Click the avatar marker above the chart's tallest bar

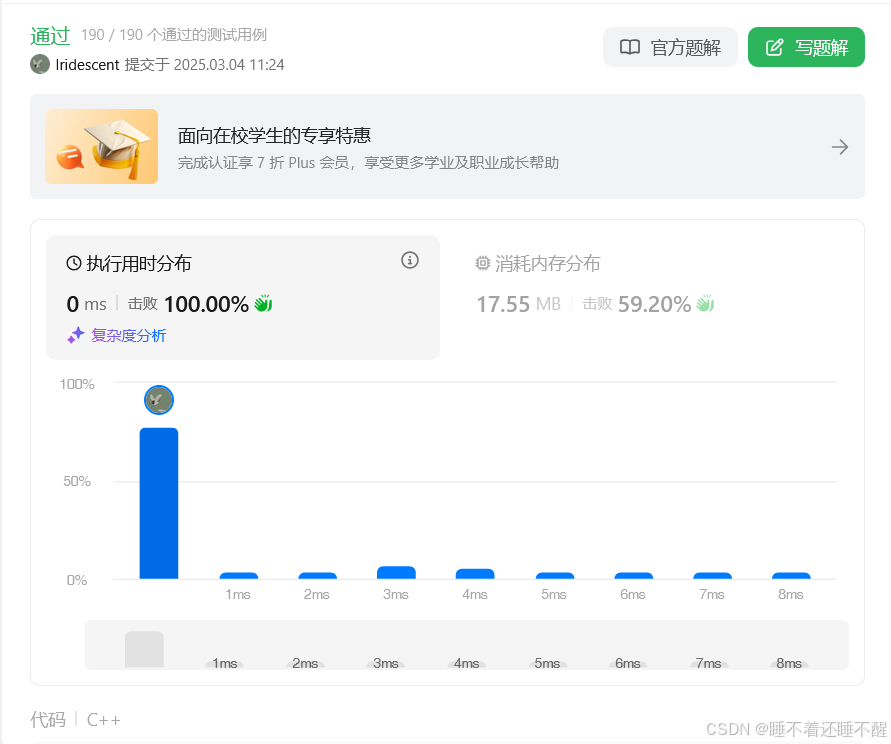pyautogui.click(x=159, y=400)
